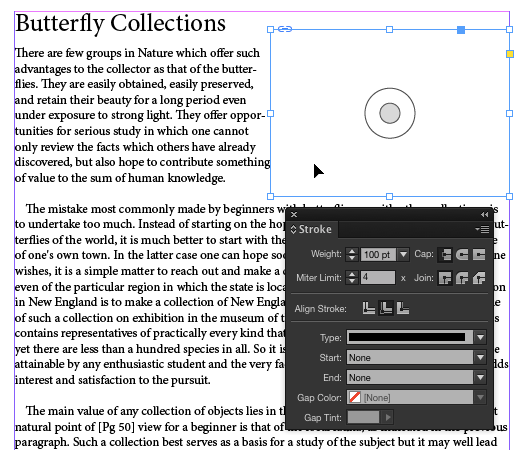Viewport: 527px width, 450px height.
Task: Click the yellow live corners square
Action: (510, 54)
